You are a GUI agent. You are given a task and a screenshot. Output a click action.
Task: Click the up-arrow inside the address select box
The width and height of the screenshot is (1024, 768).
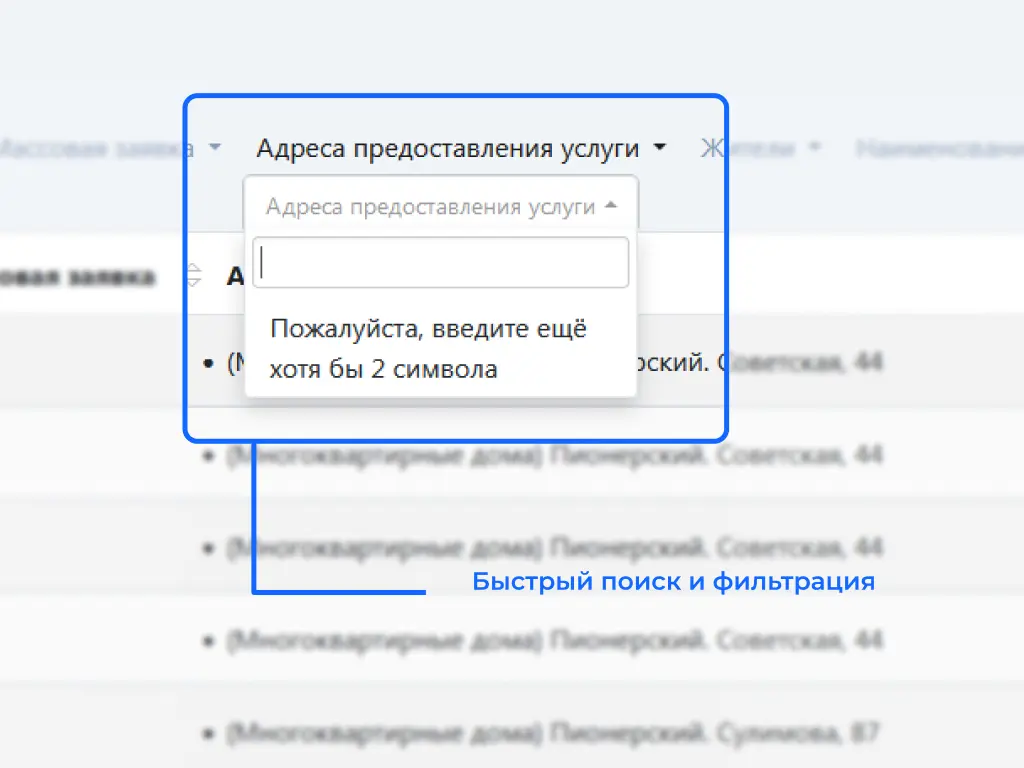point(612,207)
